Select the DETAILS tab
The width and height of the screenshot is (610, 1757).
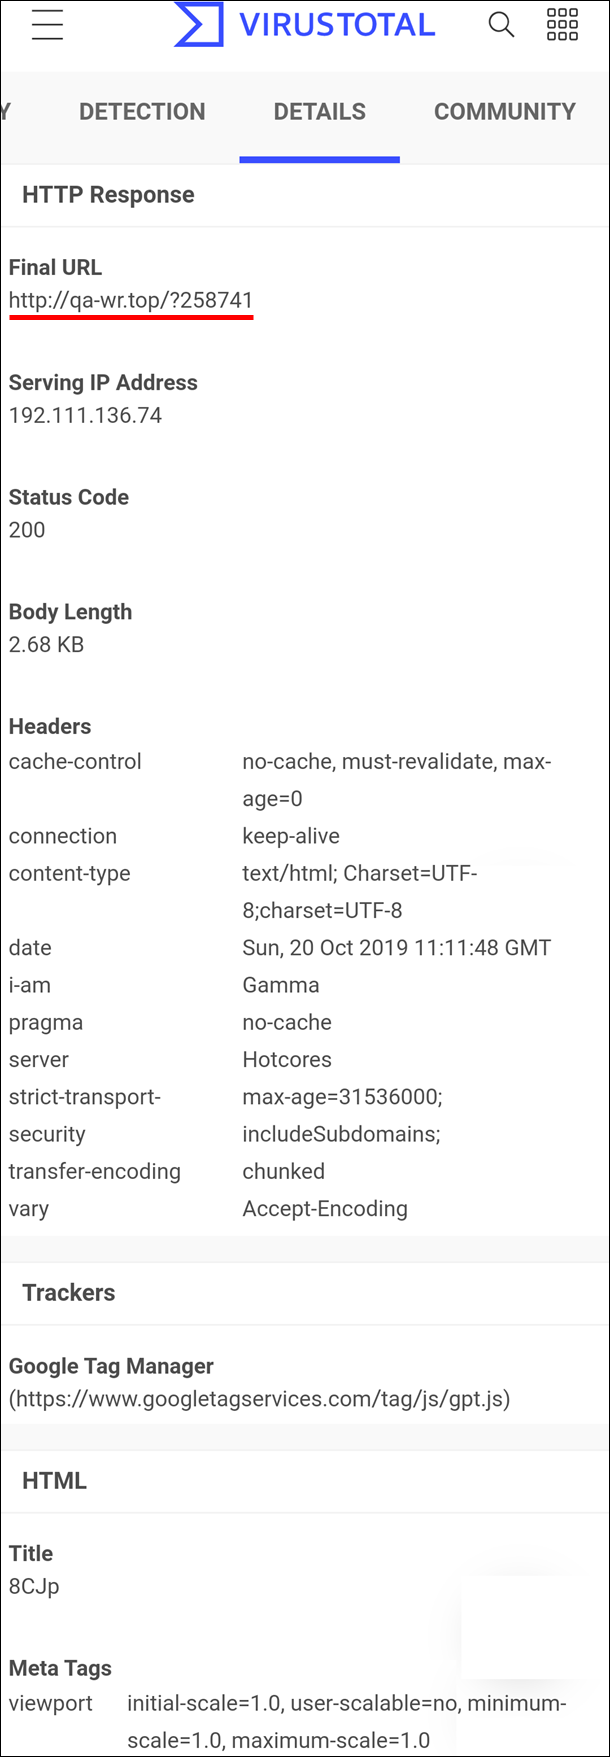tap(320, 111)
